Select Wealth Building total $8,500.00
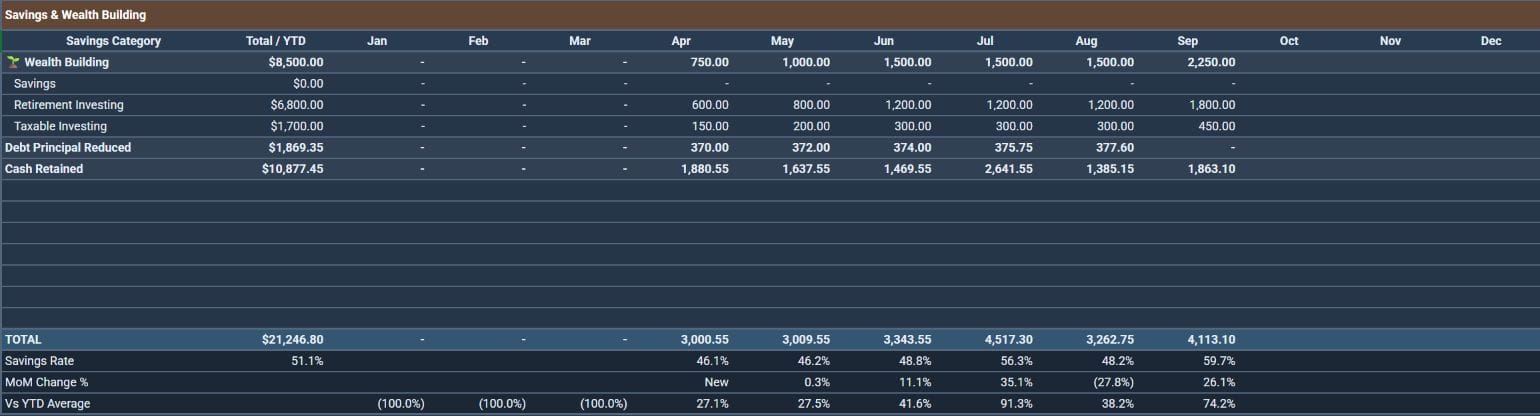 tap(296, 62)
